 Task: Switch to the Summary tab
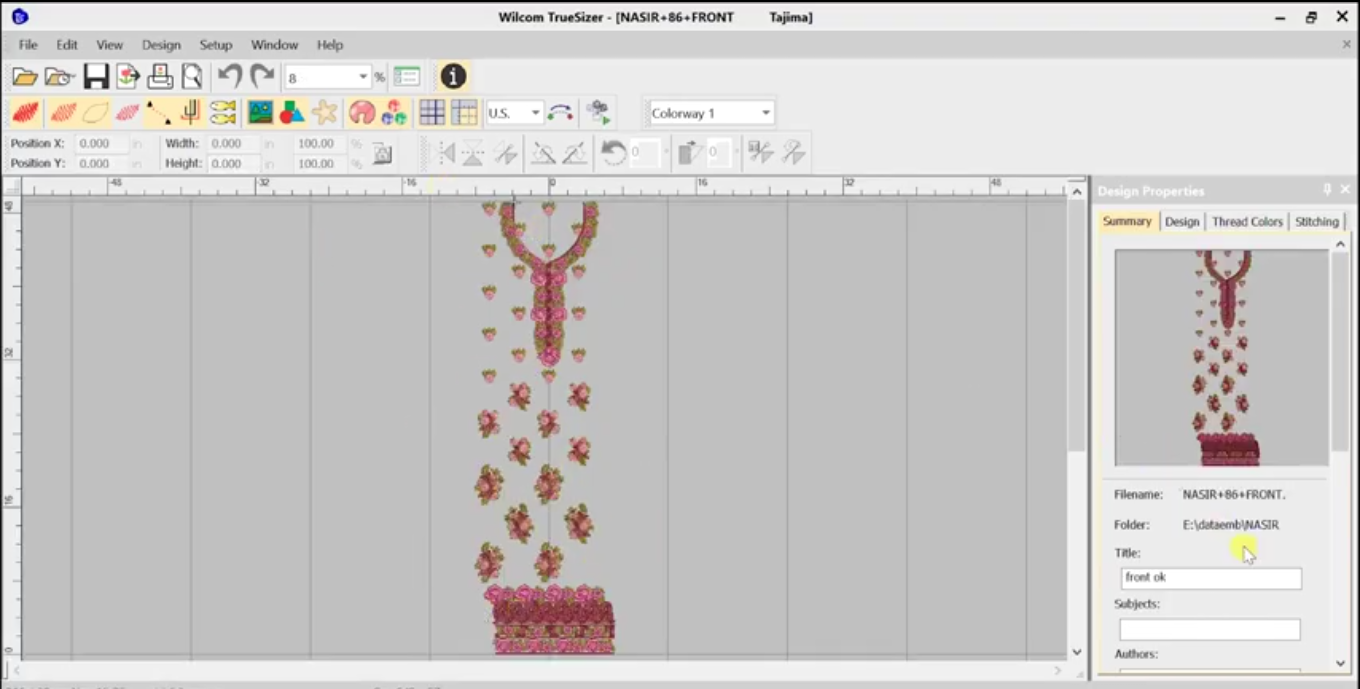[x=1127, y=221]
